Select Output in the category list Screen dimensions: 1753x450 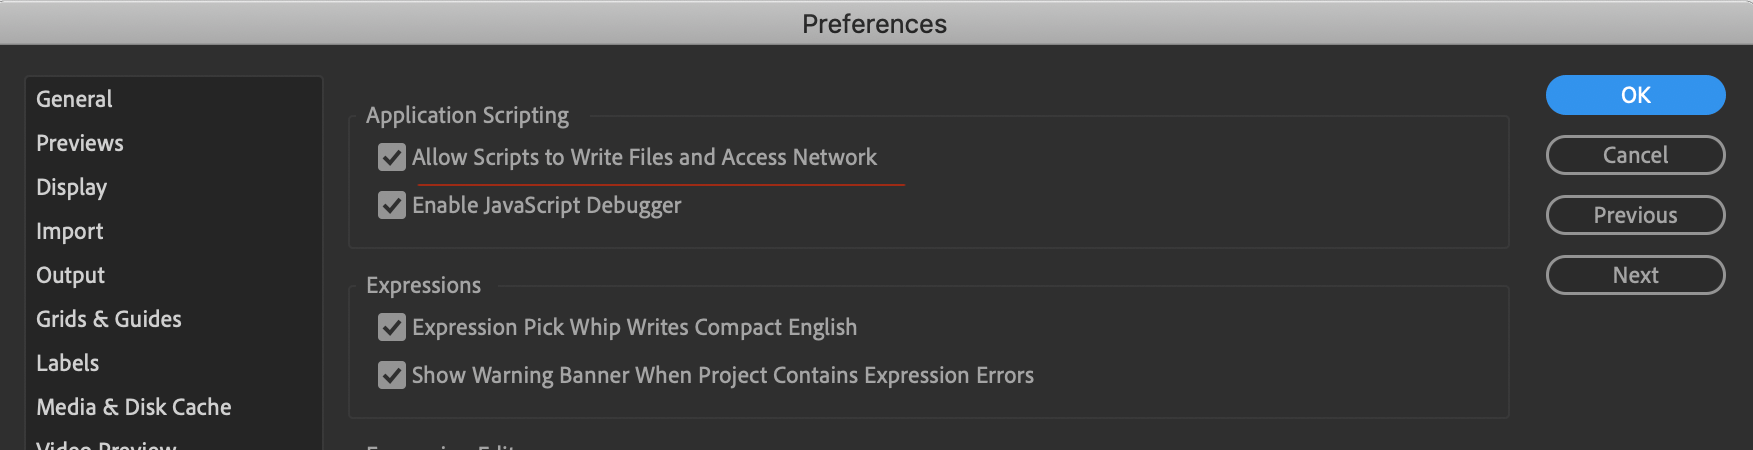pos(70,275)
